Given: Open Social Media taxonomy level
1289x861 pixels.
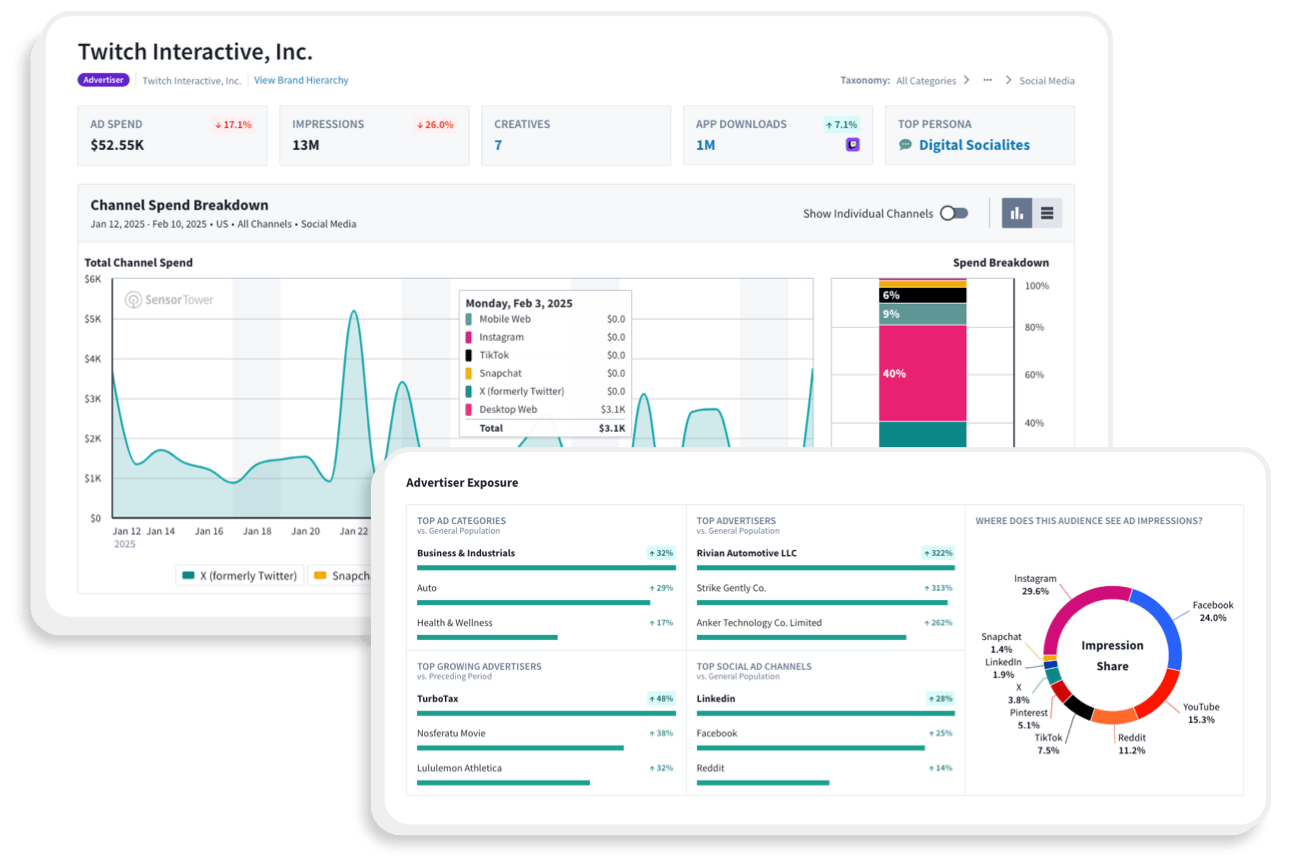Looking at the screenshot, I should coord(1046,81).
